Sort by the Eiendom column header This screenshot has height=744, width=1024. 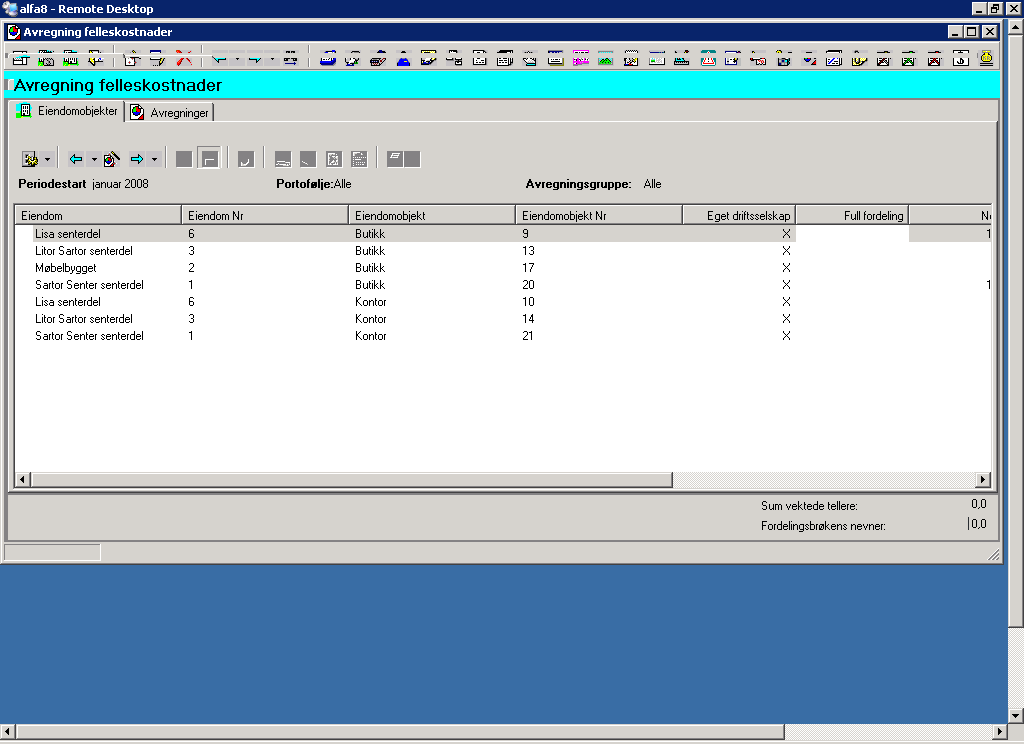98,216
